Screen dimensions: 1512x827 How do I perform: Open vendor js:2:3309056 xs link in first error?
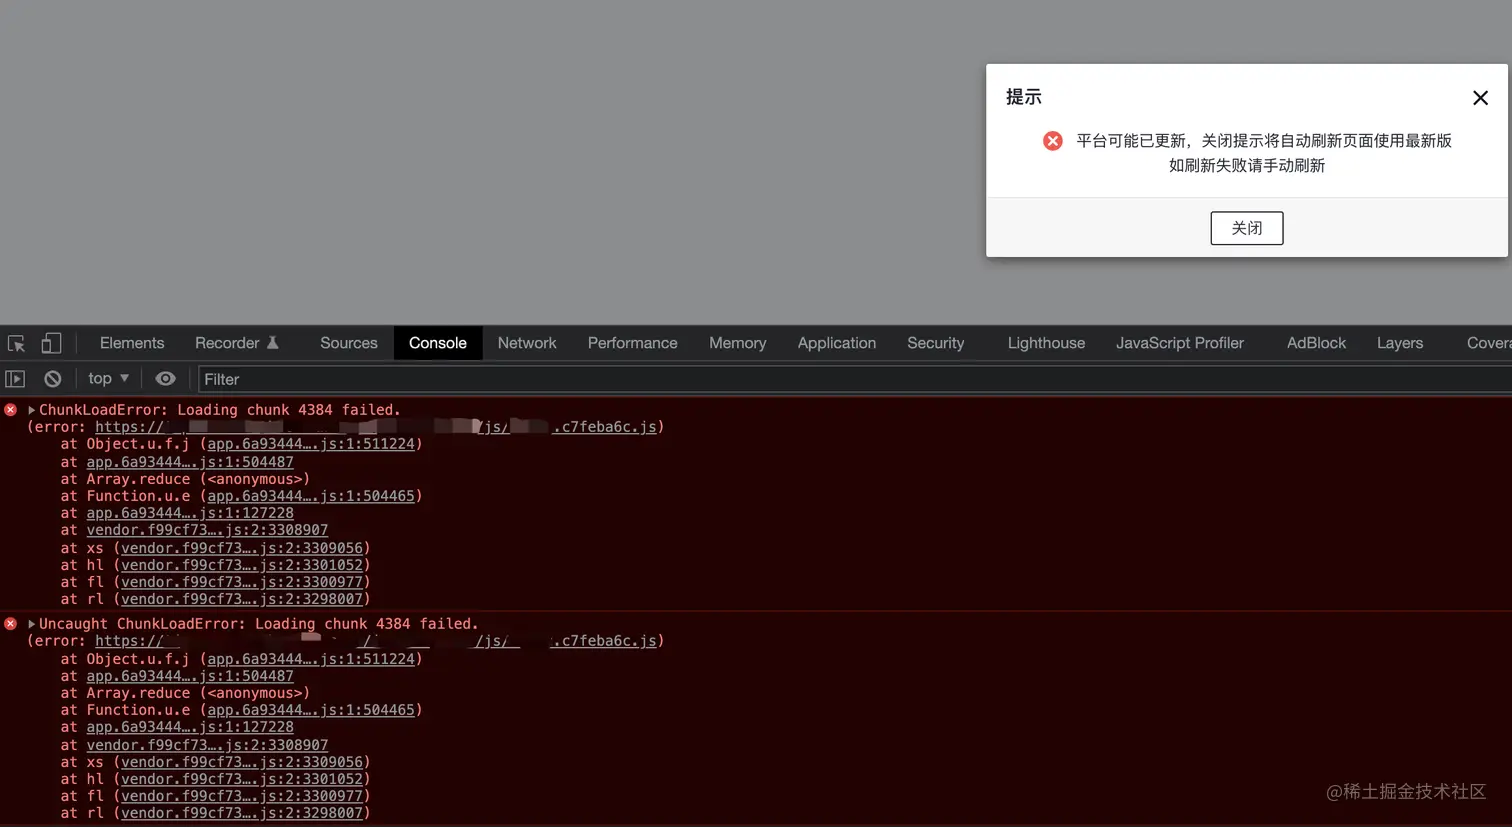click(242, 548)
